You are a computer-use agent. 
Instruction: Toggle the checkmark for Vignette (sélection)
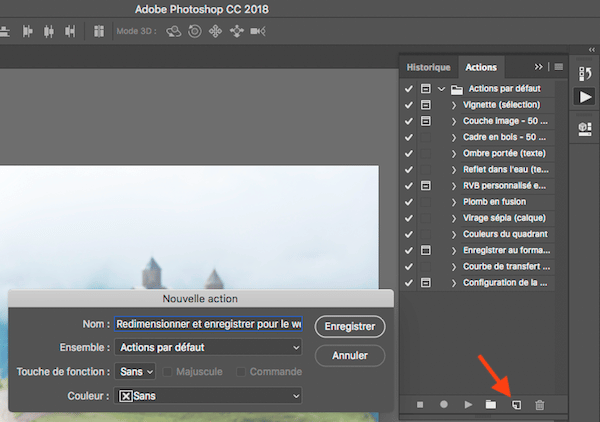pyautogui.click(x=408, y=105)
